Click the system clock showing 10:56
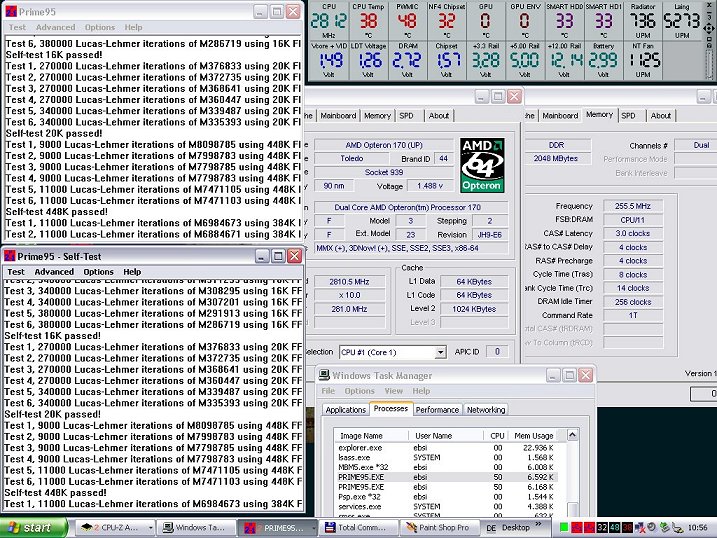Image resolution: width=717 pixels, height=538 pixels. coord(697,527)
